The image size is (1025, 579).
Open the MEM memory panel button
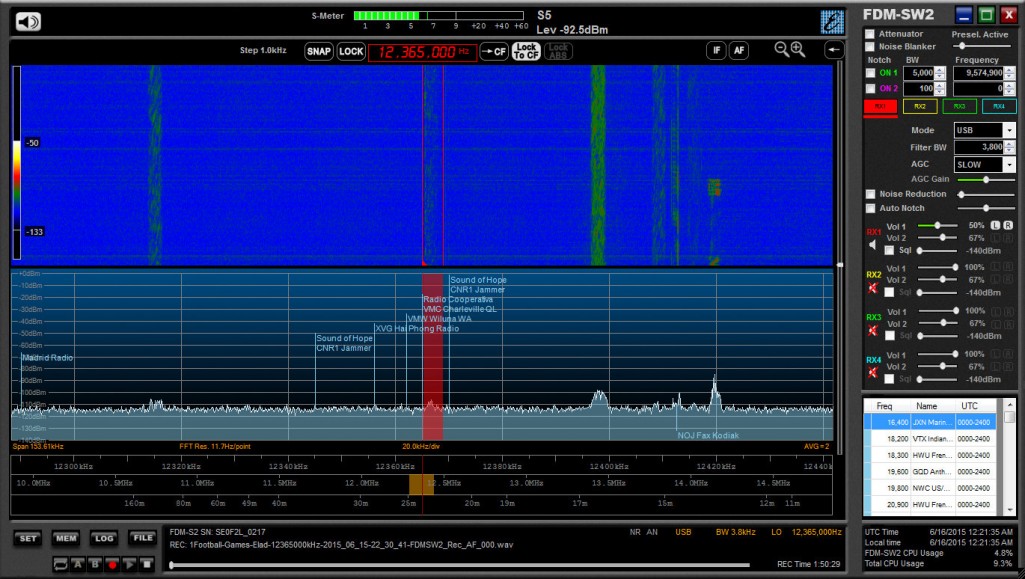66,538
